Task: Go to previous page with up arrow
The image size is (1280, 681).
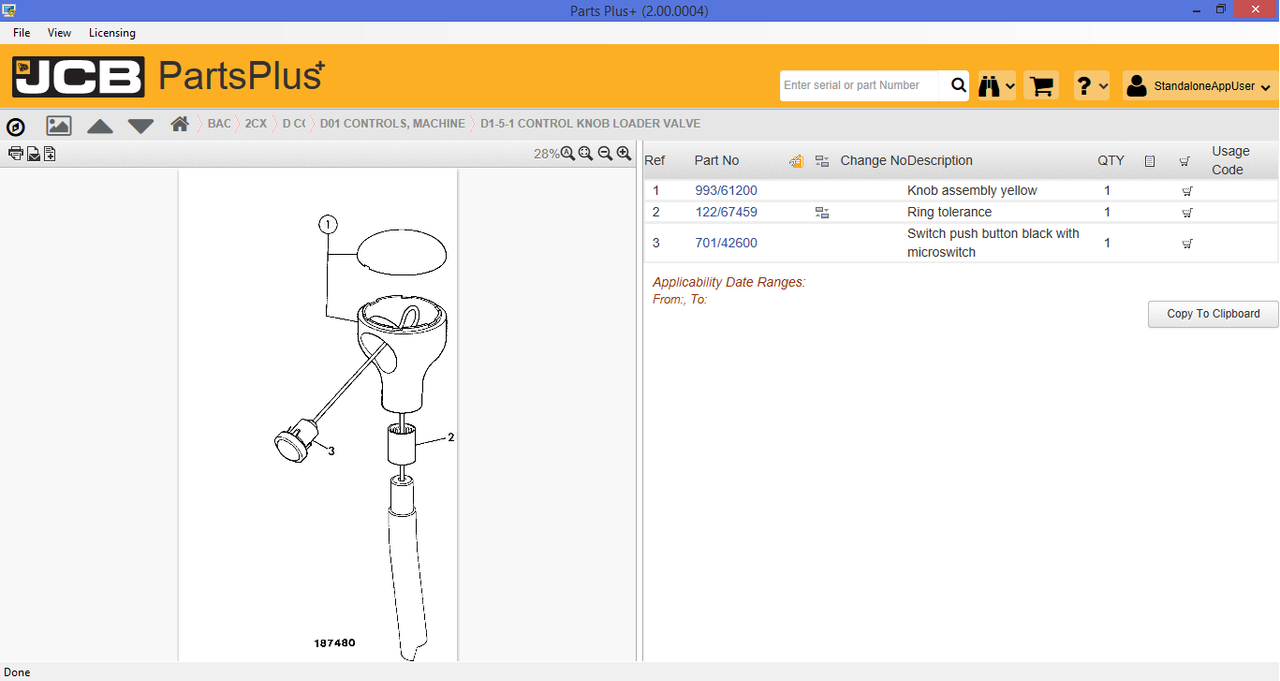Action: 100,126
